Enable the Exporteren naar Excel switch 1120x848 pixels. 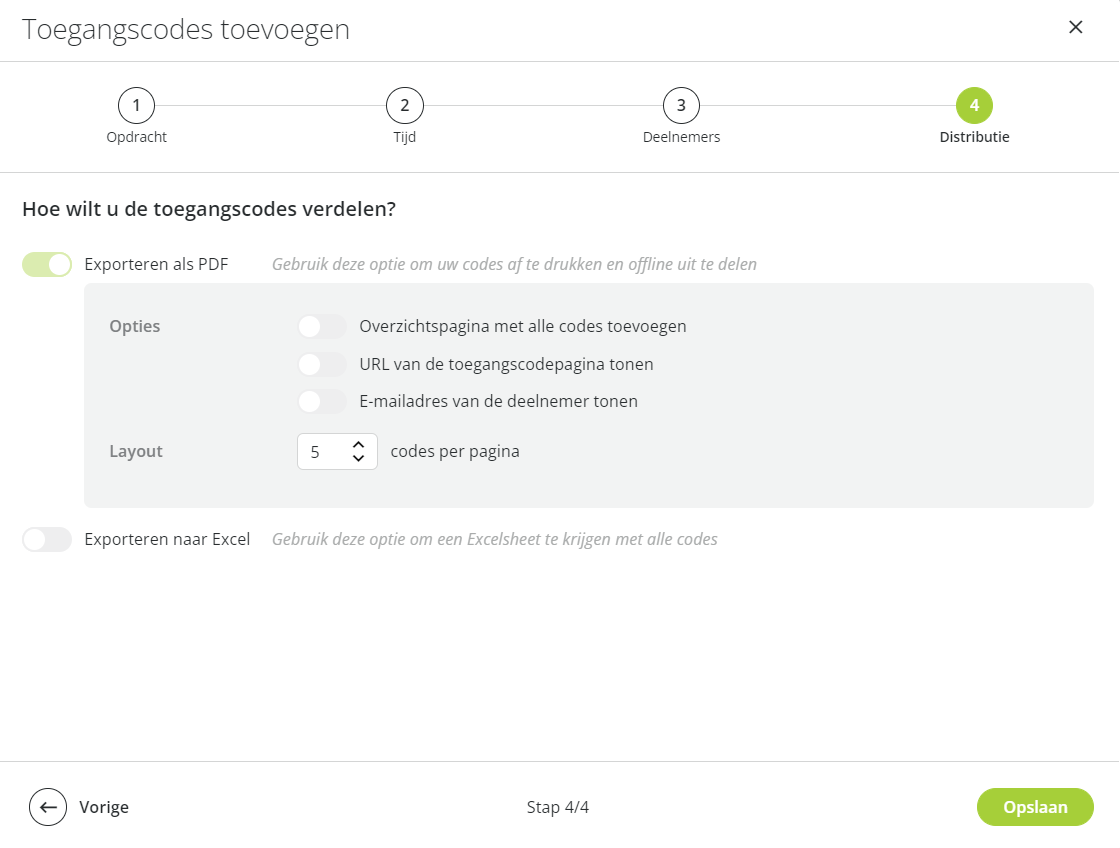click(47, 539)
